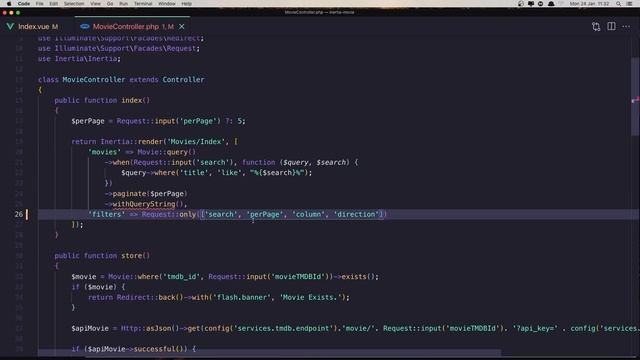640x360 pixels.
Task: Open the Go menu
Action: (110, 4)
